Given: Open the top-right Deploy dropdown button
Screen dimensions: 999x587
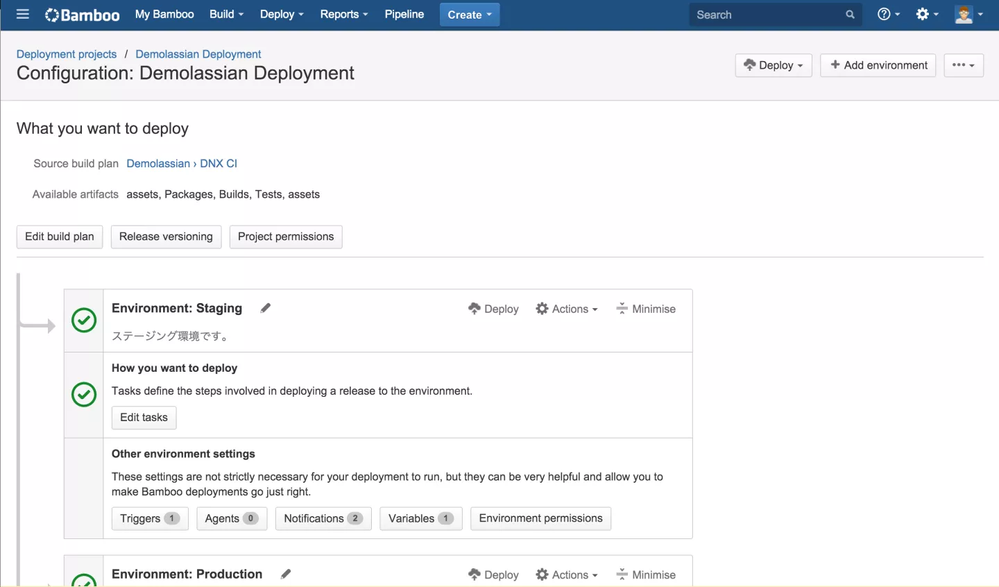Looking at the screenshot, I should 773,65.
